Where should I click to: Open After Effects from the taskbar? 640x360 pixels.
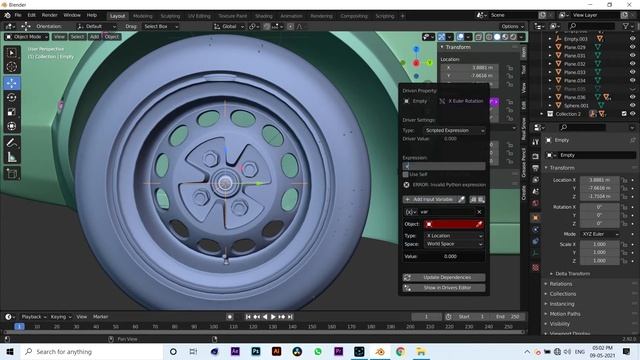tap(235, 351)
